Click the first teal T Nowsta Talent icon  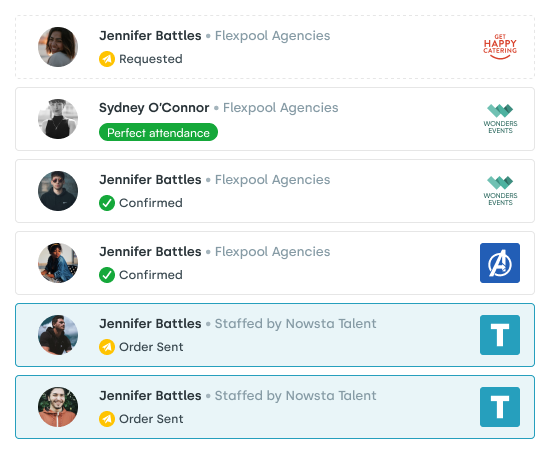click(500, 335)
